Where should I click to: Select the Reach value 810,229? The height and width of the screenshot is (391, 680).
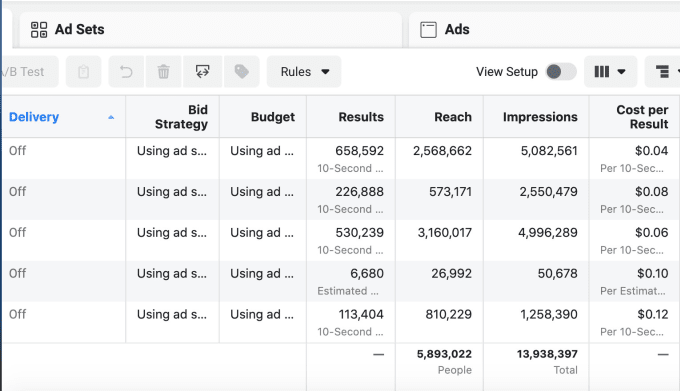pyautogui.click(x=448, y=314)
